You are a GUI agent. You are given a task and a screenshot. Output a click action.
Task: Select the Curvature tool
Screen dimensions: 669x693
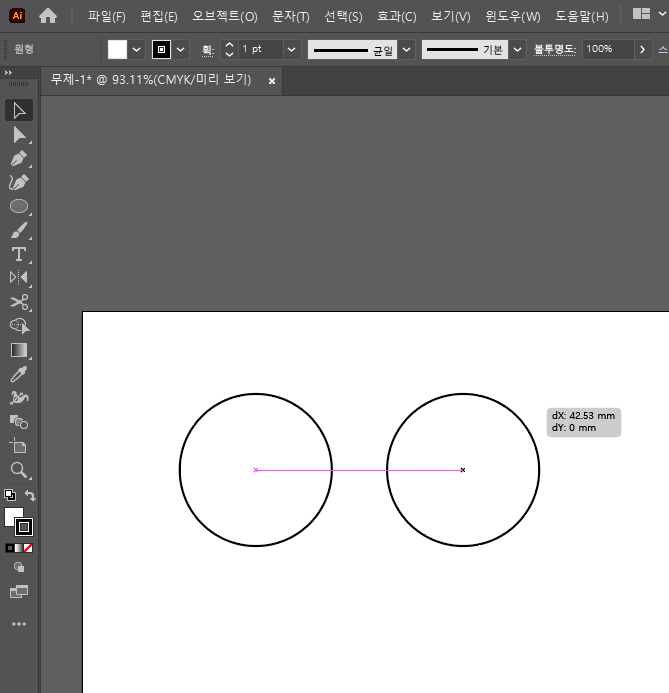tap(19, 182)
